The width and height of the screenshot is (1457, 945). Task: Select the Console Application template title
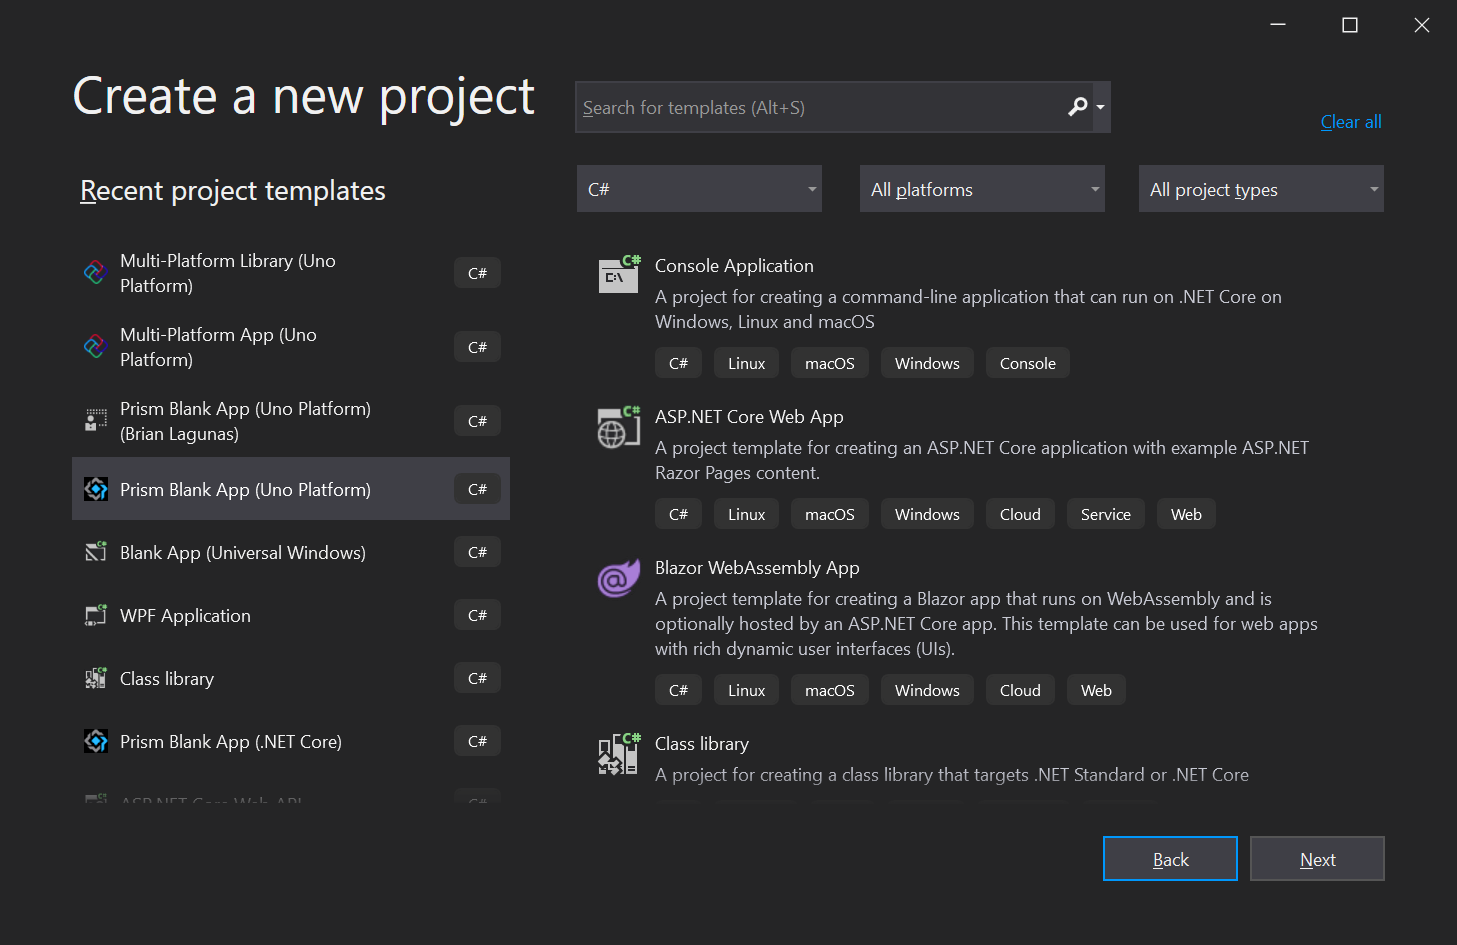click(x=734, y=266)
